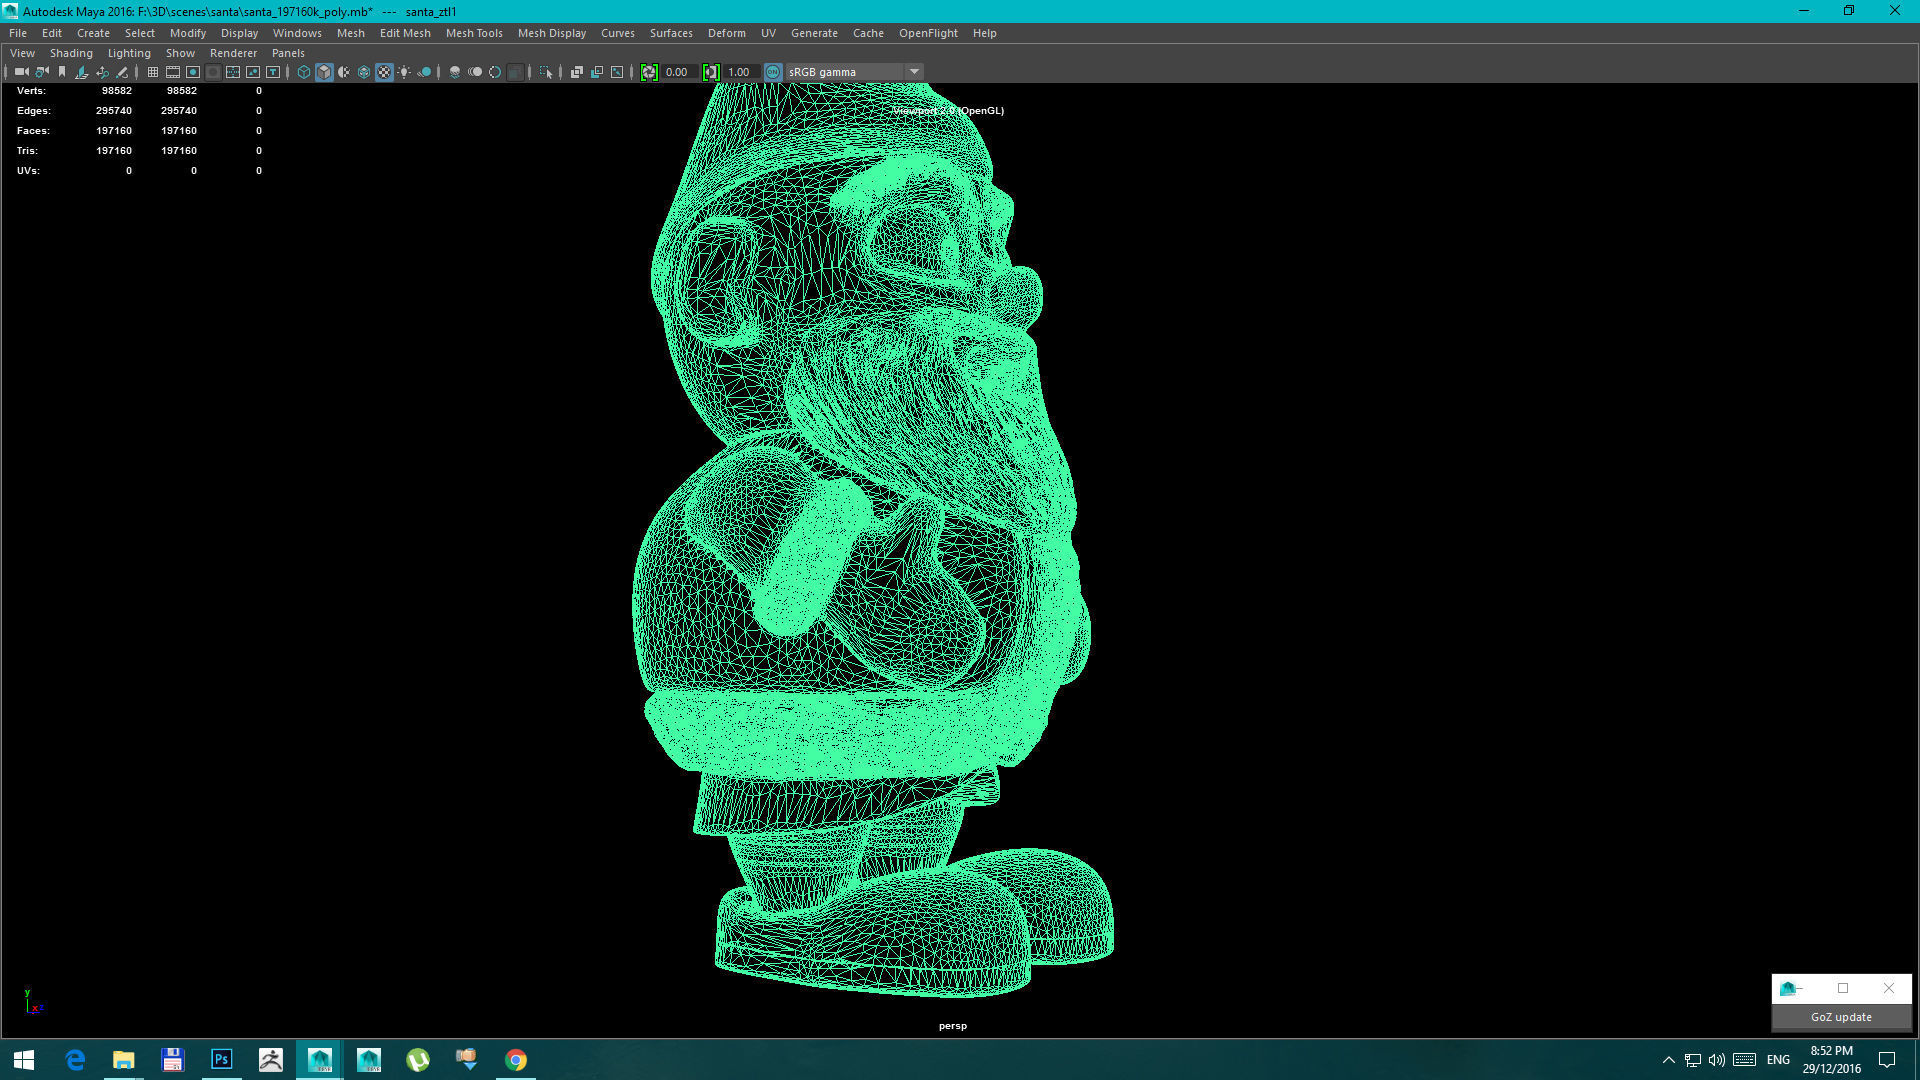Click the arrow beside sRGB gamma
Image resolution: width=1920 pixels, height=1080 pixels.
pyautogui.click(x=914, y=72)
